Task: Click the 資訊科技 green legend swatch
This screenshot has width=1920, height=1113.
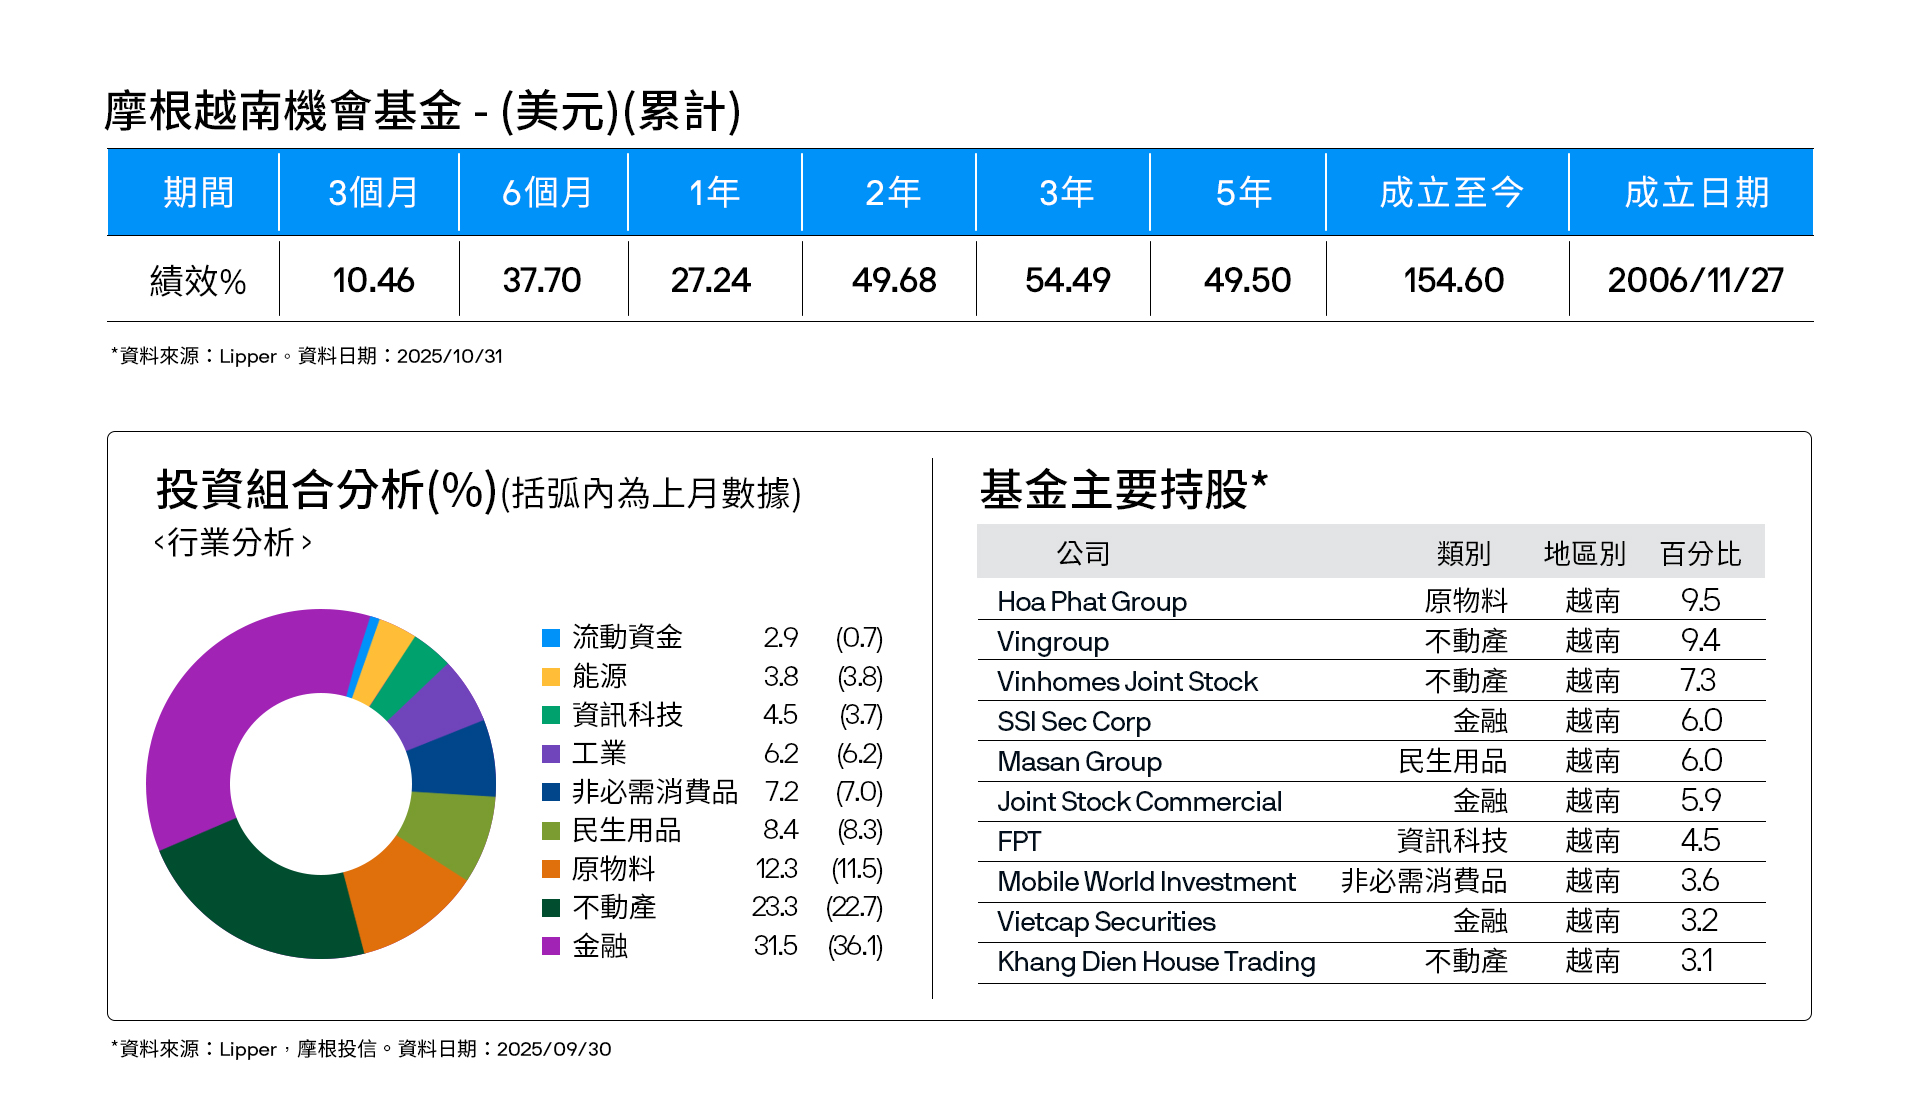Action: click(x=551, y=715)
